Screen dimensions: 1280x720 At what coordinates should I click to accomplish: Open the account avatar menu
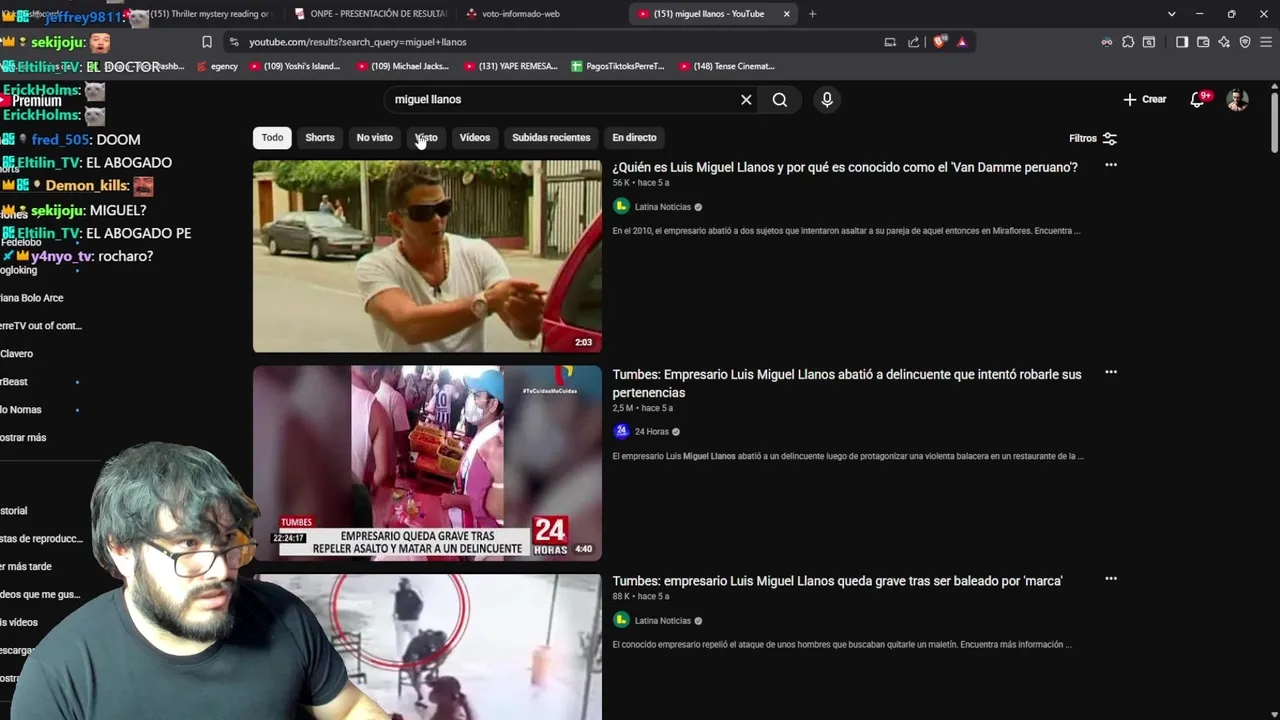click(x=1238, y=100)
